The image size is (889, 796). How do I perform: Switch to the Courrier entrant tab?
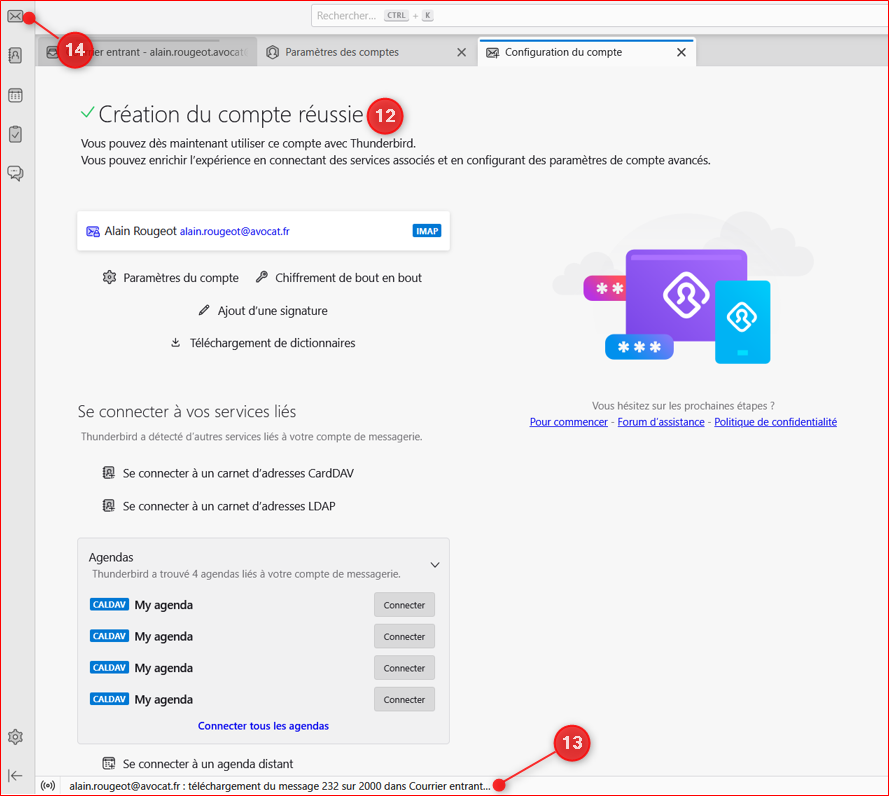tap(147, 52)
